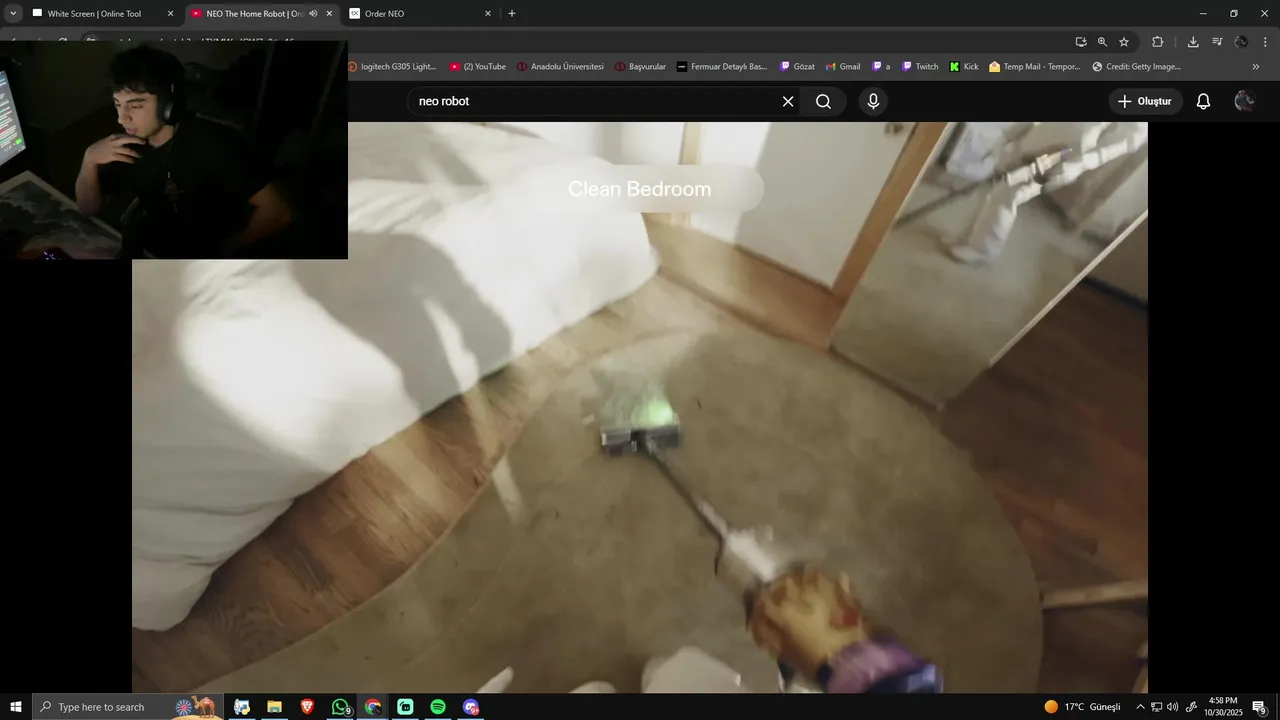
Task: Open the Fermuar Detaylı Bas bookmark
Action: pos(722,67)
